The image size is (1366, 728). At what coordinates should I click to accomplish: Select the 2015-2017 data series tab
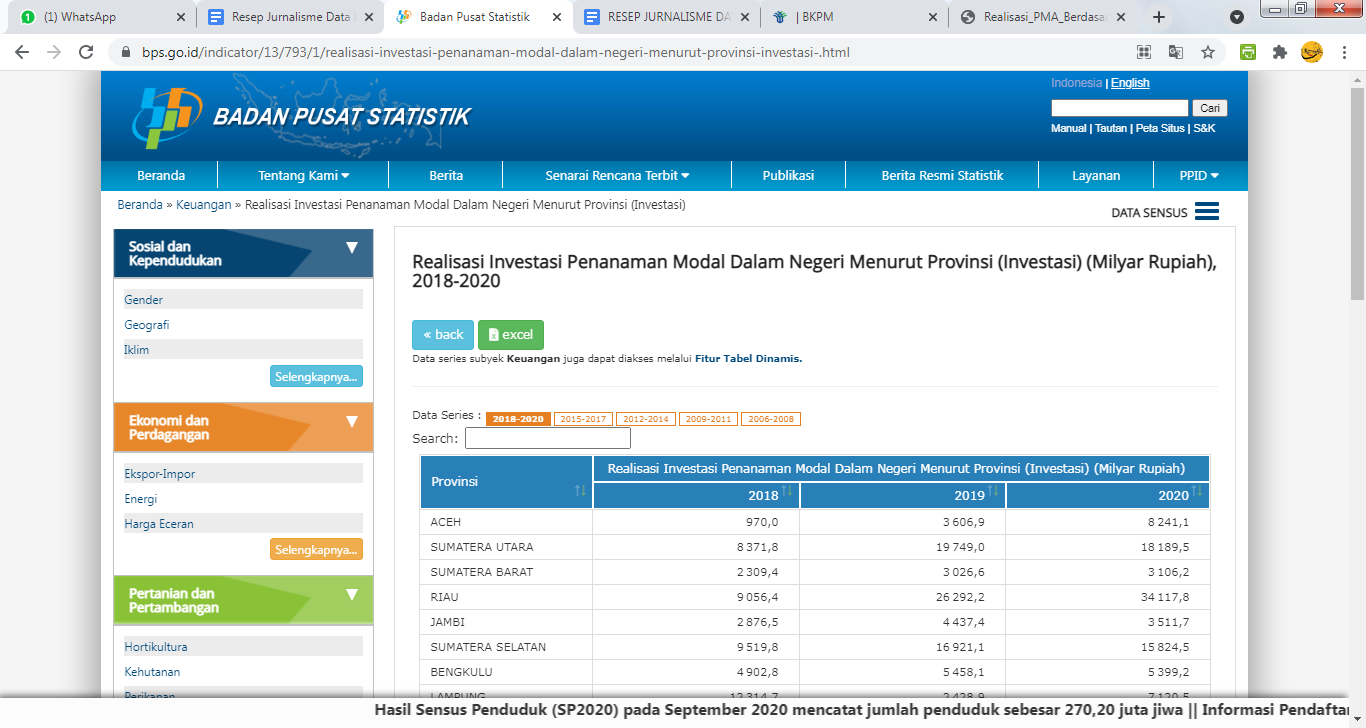coord(582,419)
